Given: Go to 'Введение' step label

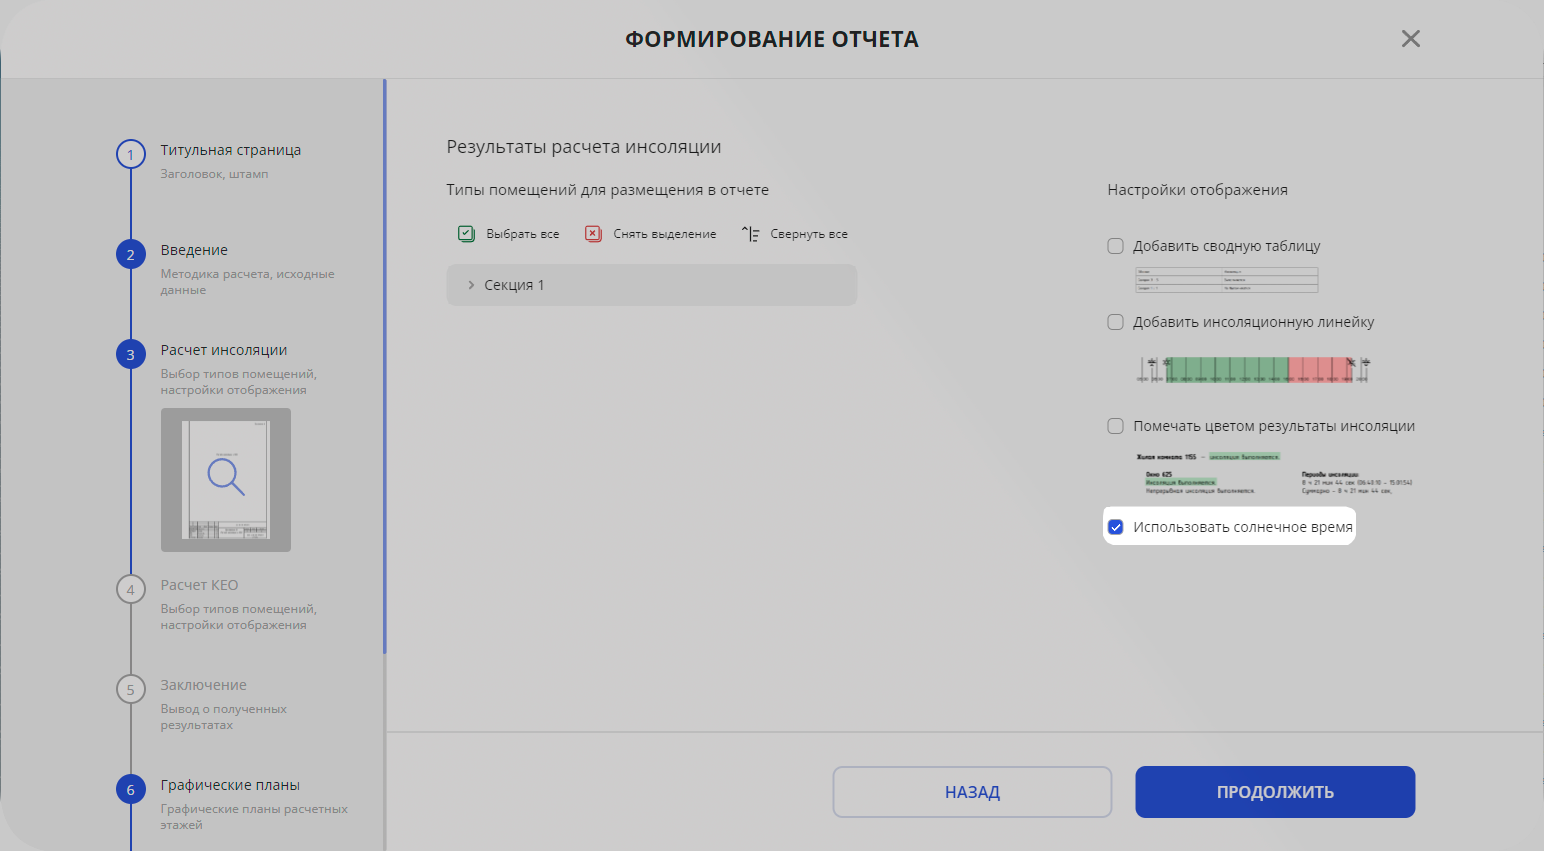Looking at the screenshot, I should (x=194, y=250).
